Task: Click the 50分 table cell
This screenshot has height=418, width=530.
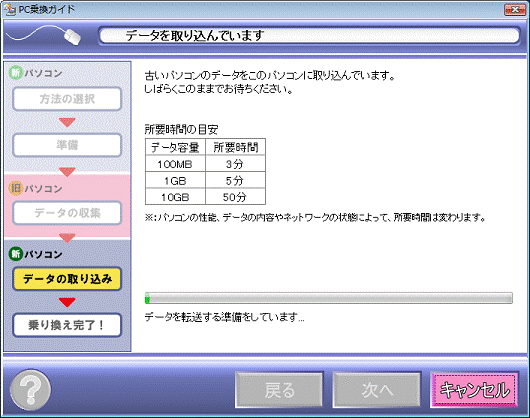Action: 235,197
